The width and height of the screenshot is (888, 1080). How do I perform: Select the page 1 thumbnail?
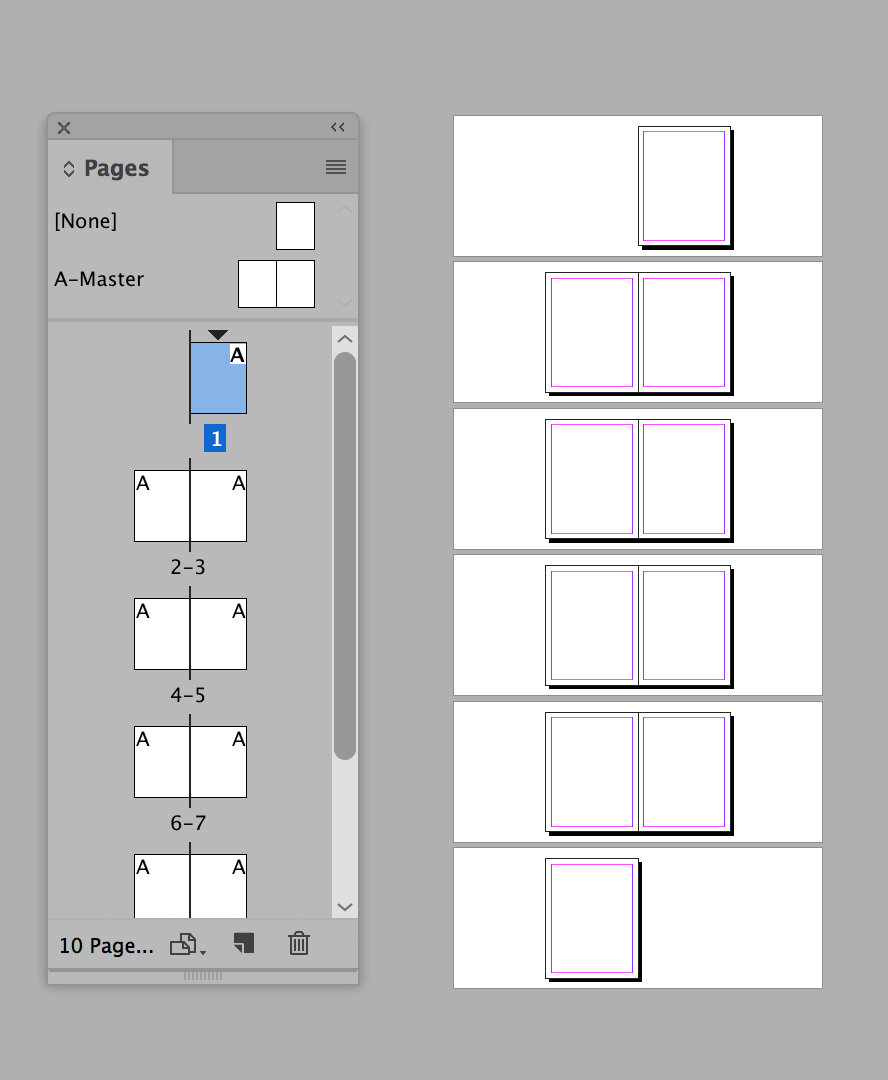[218, 378]
